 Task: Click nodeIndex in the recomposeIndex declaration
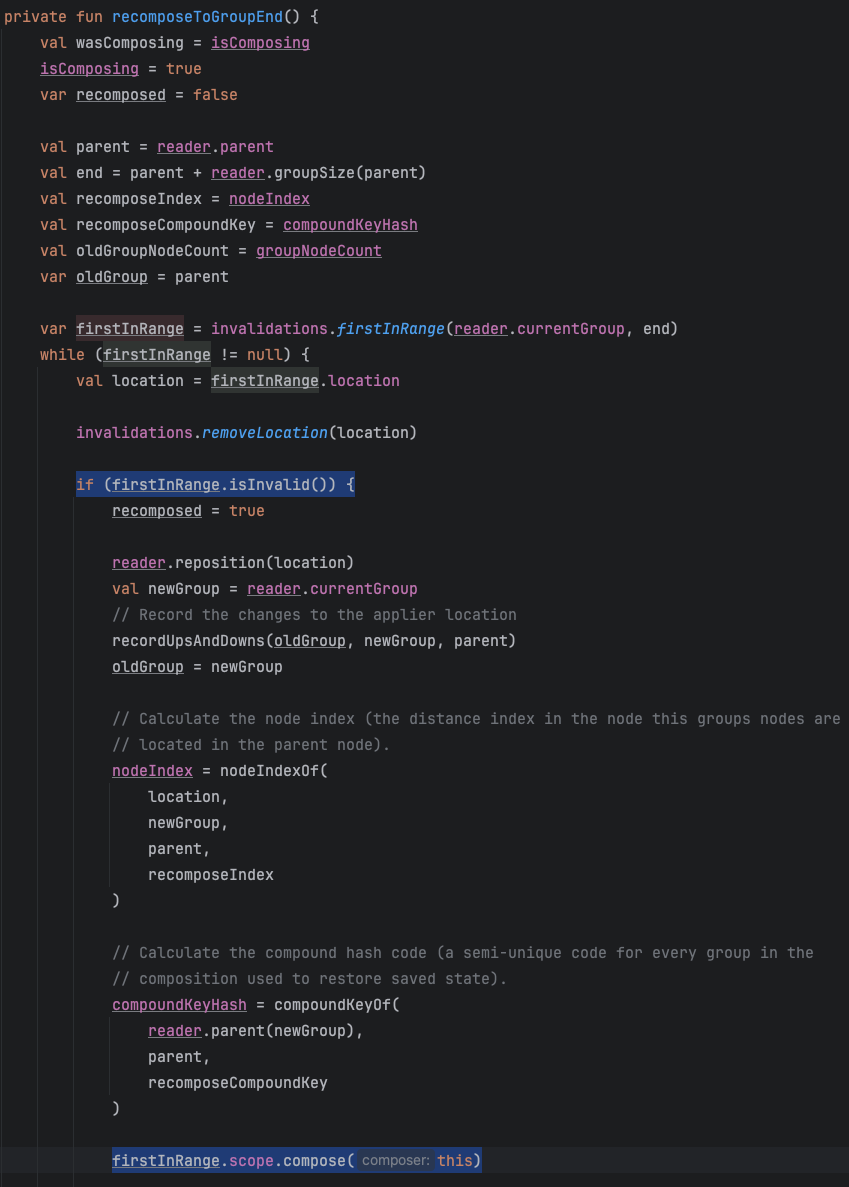[x=269, y=199]
